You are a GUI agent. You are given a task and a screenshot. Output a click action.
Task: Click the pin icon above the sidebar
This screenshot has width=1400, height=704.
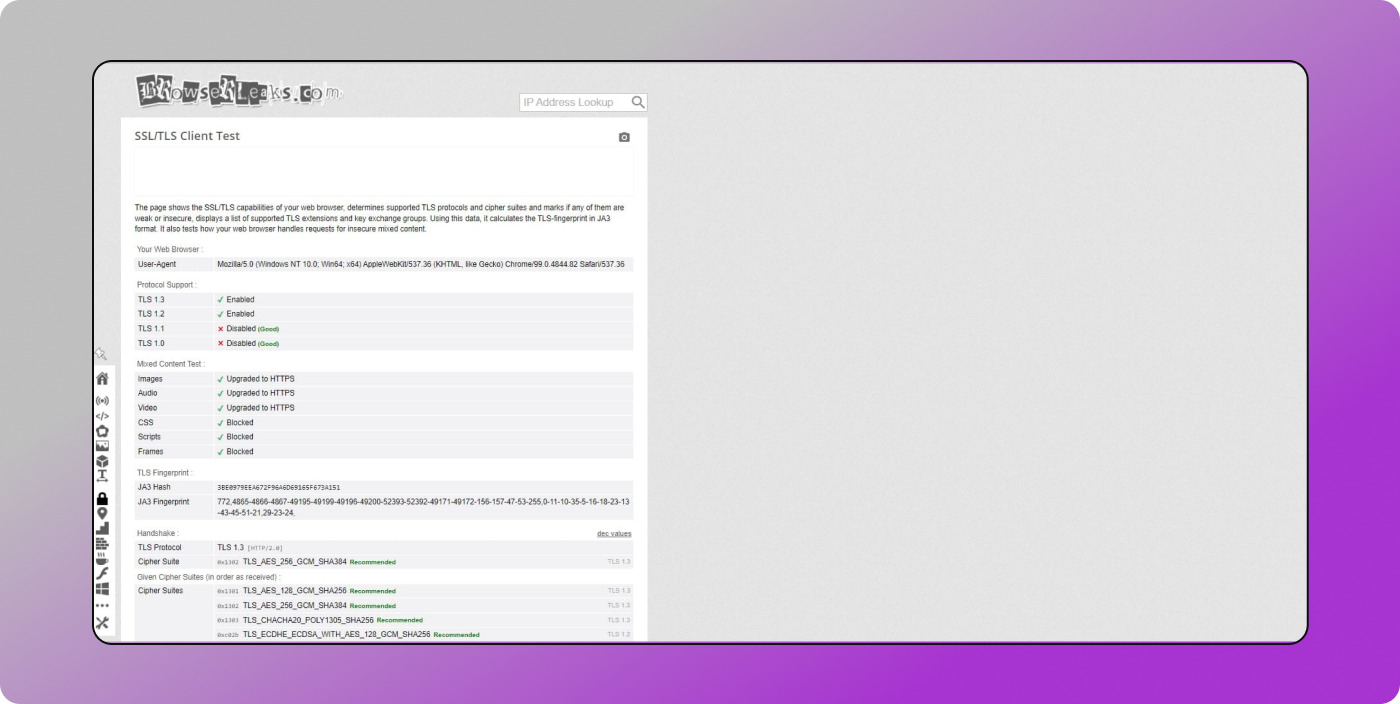pos(101,354)
